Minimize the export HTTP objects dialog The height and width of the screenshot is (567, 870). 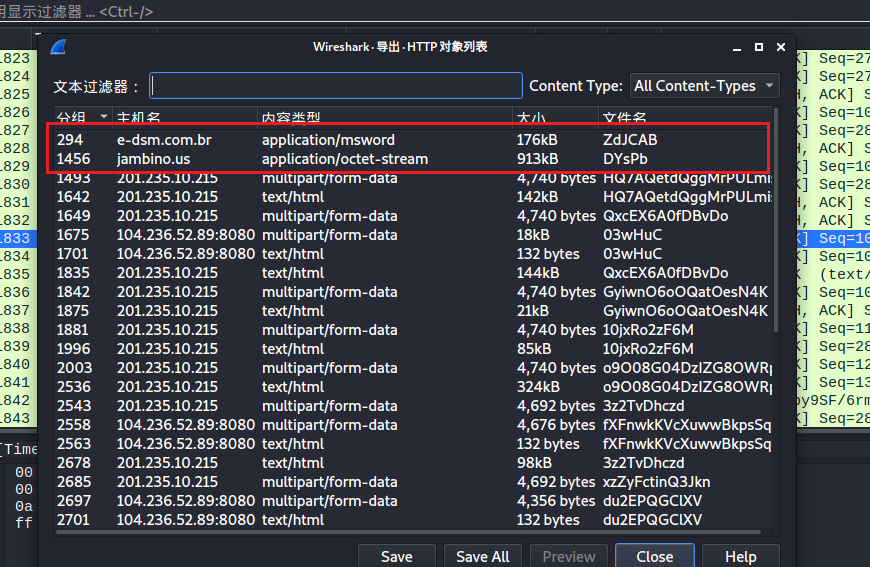tap(738, 47)
